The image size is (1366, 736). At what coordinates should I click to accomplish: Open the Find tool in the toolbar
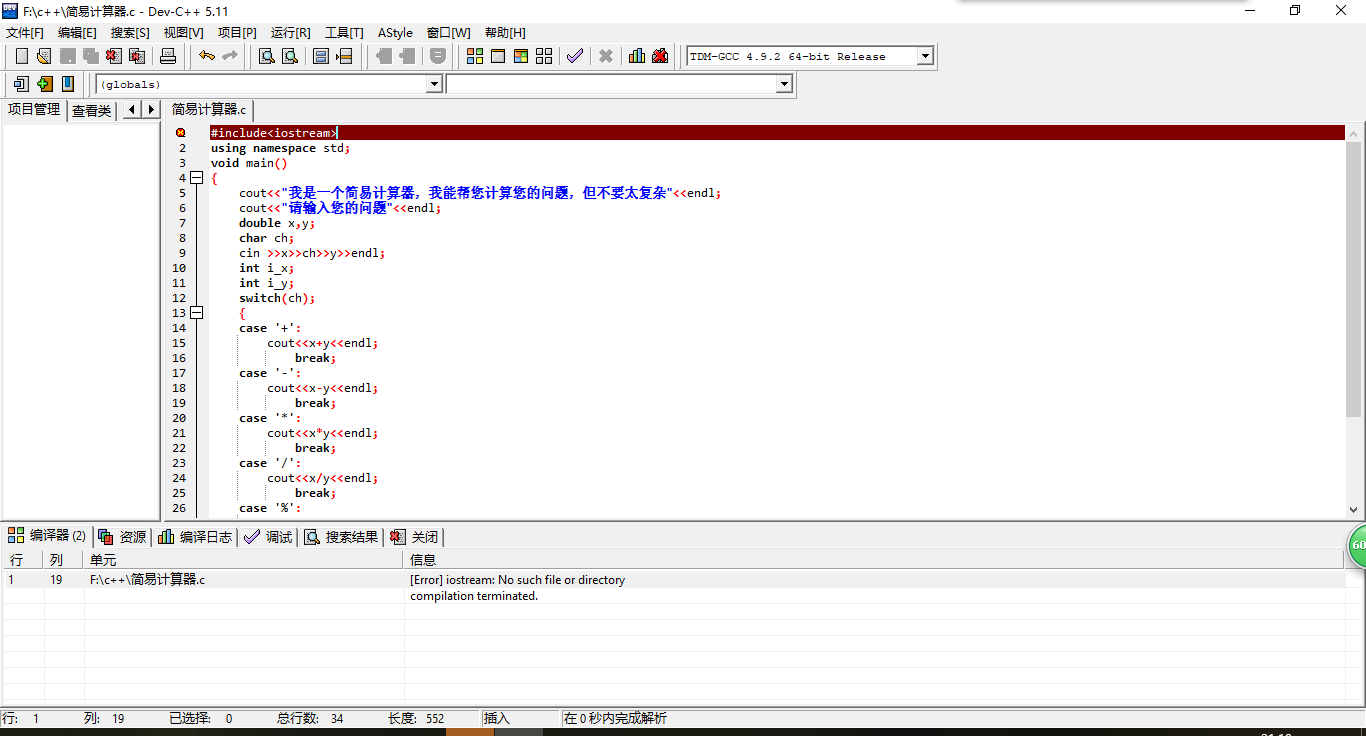[267, 56]
